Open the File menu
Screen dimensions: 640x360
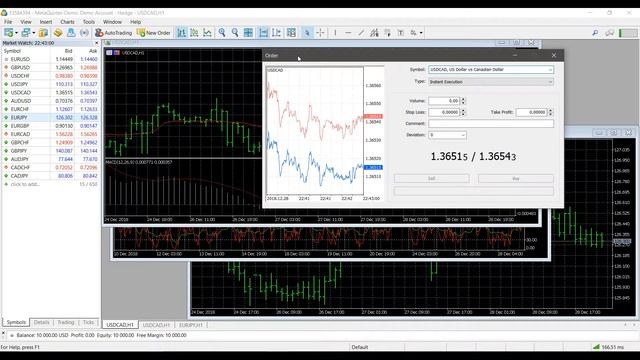coord(8,22)
